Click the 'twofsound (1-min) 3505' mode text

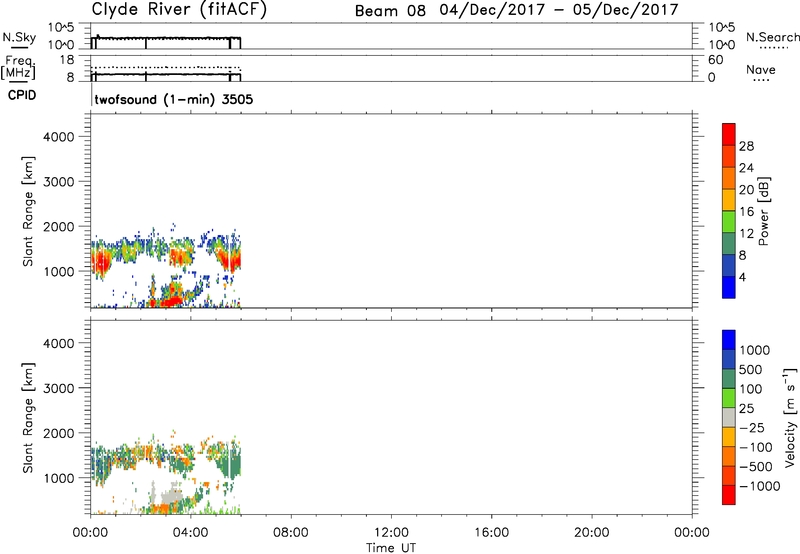pyautogui.click(x=173, y=99)
